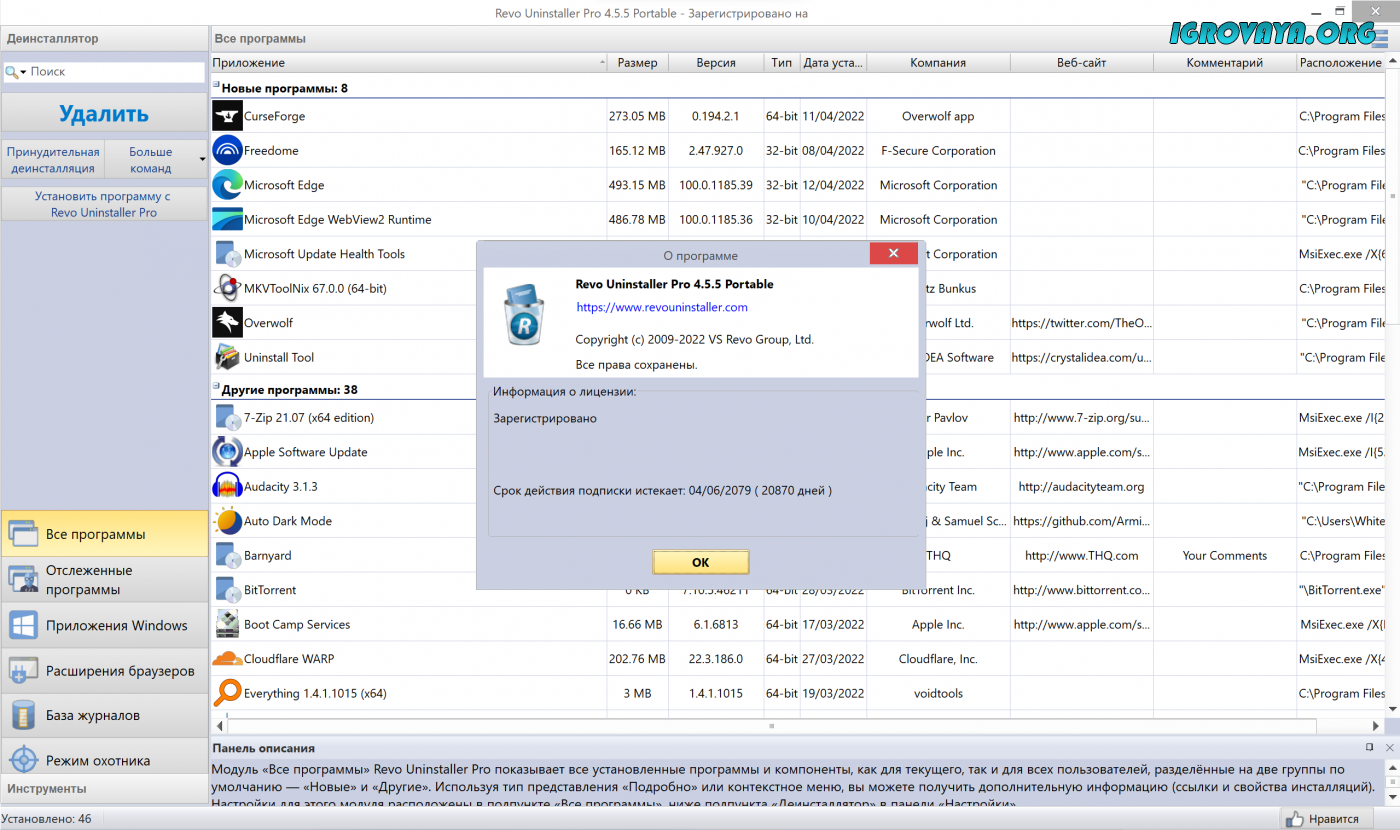Image resolution: width=1400 pixels, height=830 pixels.
Task: Collapse the Другие программы group
Action: tap(215, 387)
